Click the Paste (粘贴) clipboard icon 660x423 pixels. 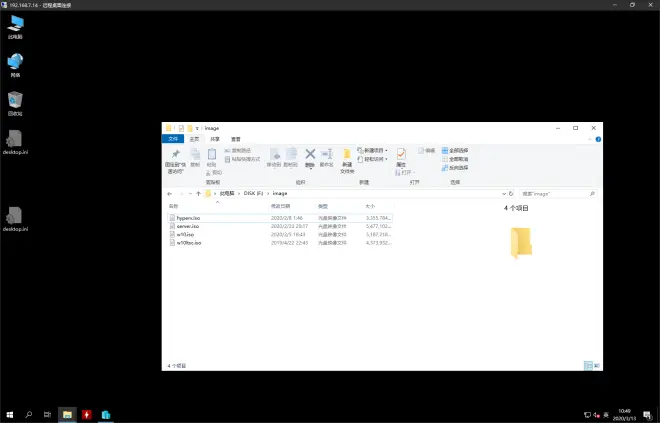pos(212,158)
